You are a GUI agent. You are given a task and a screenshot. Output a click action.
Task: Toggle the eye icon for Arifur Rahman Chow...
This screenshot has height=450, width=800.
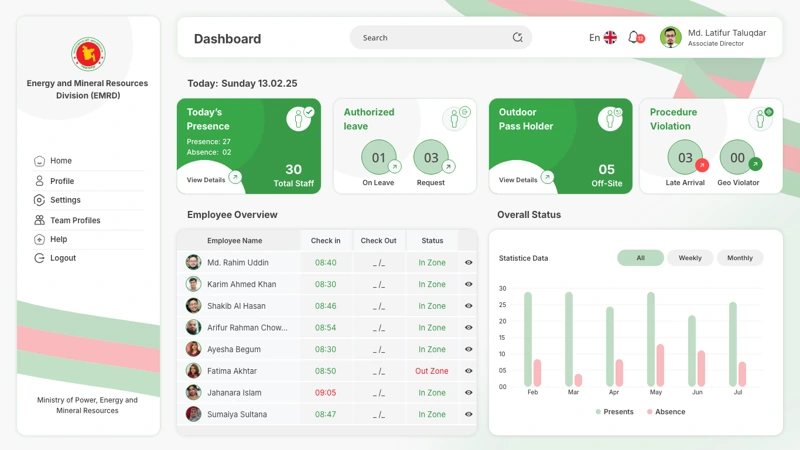(x=468, y=328)
